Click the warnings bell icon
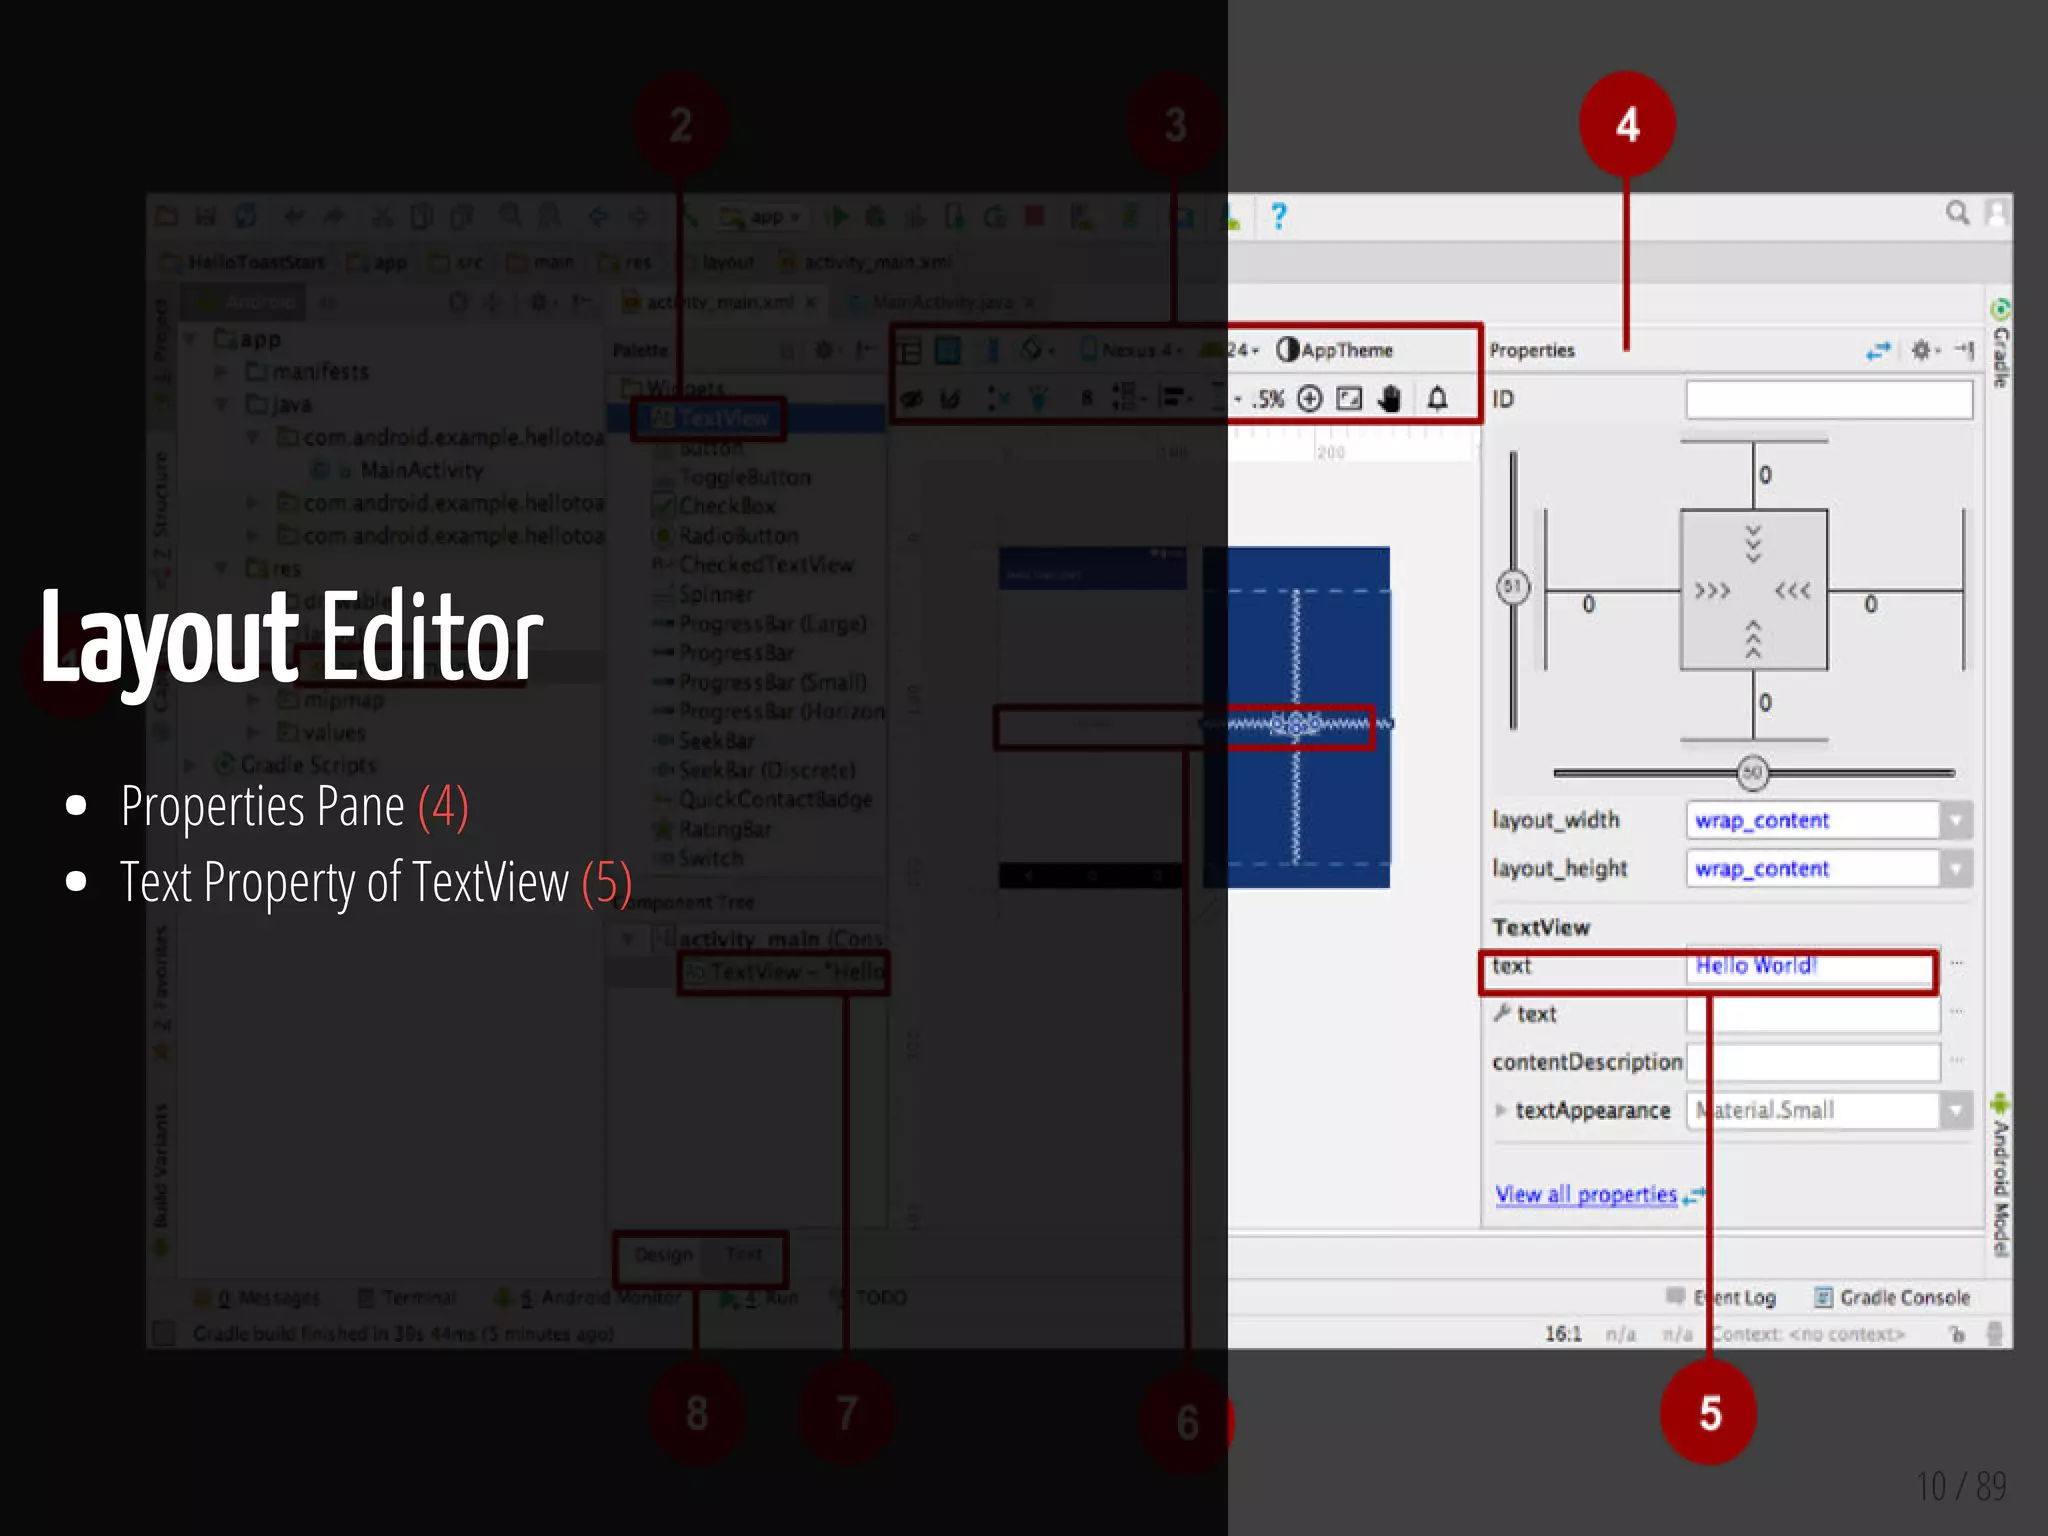The width and height of the screenshot is (2048, 1536). 1437,399
